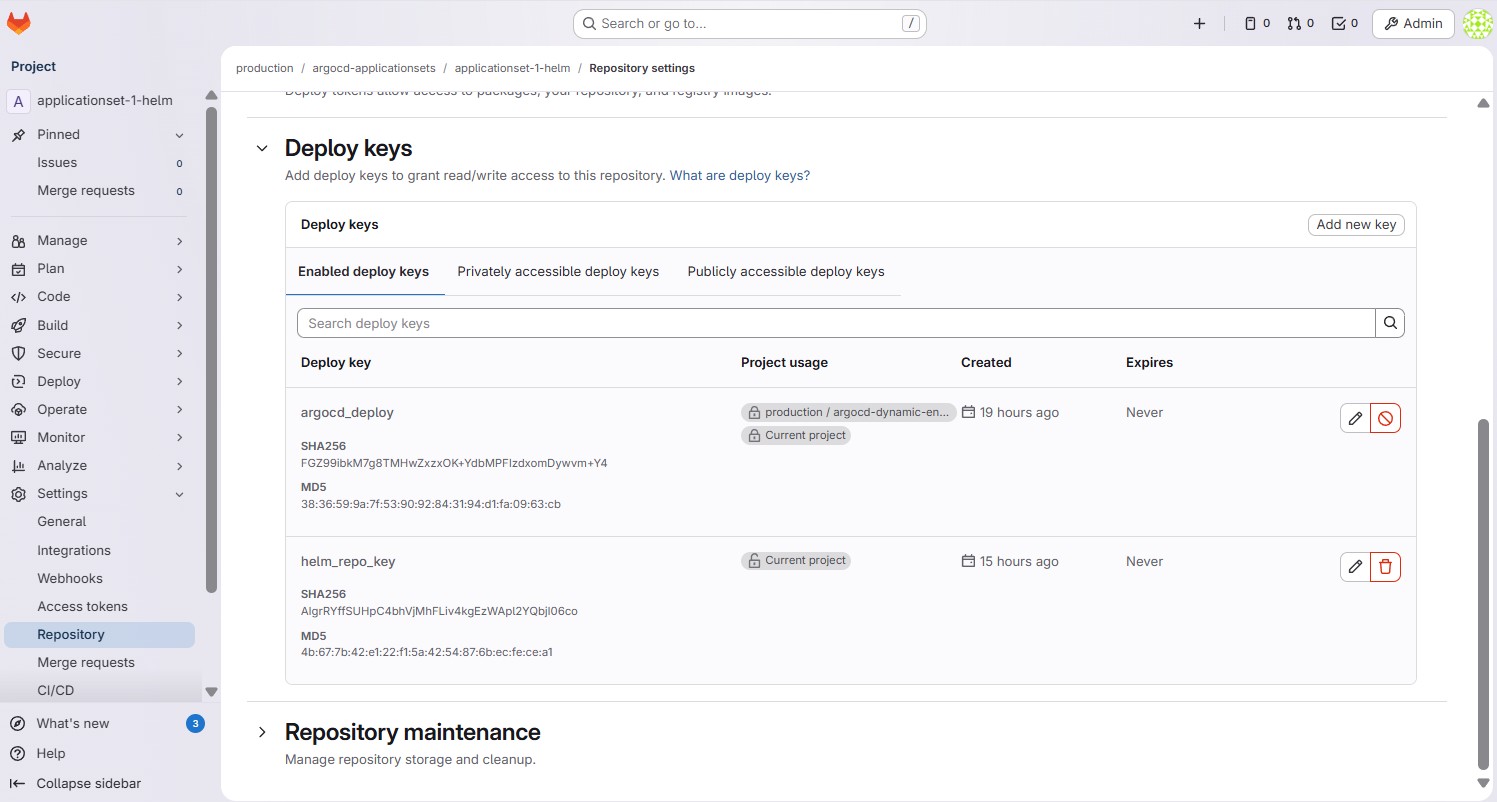
Task: Open the to-do list icon
Action: (x=1344, y=23)
